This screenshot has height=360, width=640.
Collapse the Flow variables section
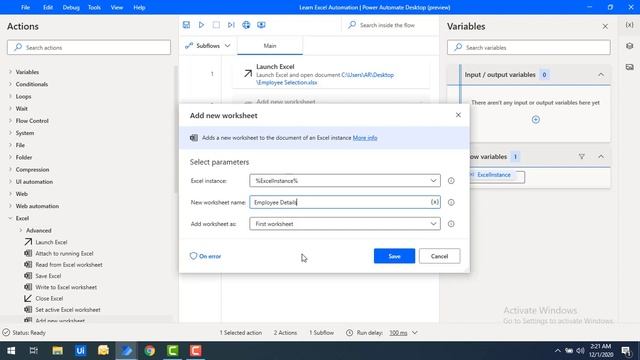tap(601, 156)
